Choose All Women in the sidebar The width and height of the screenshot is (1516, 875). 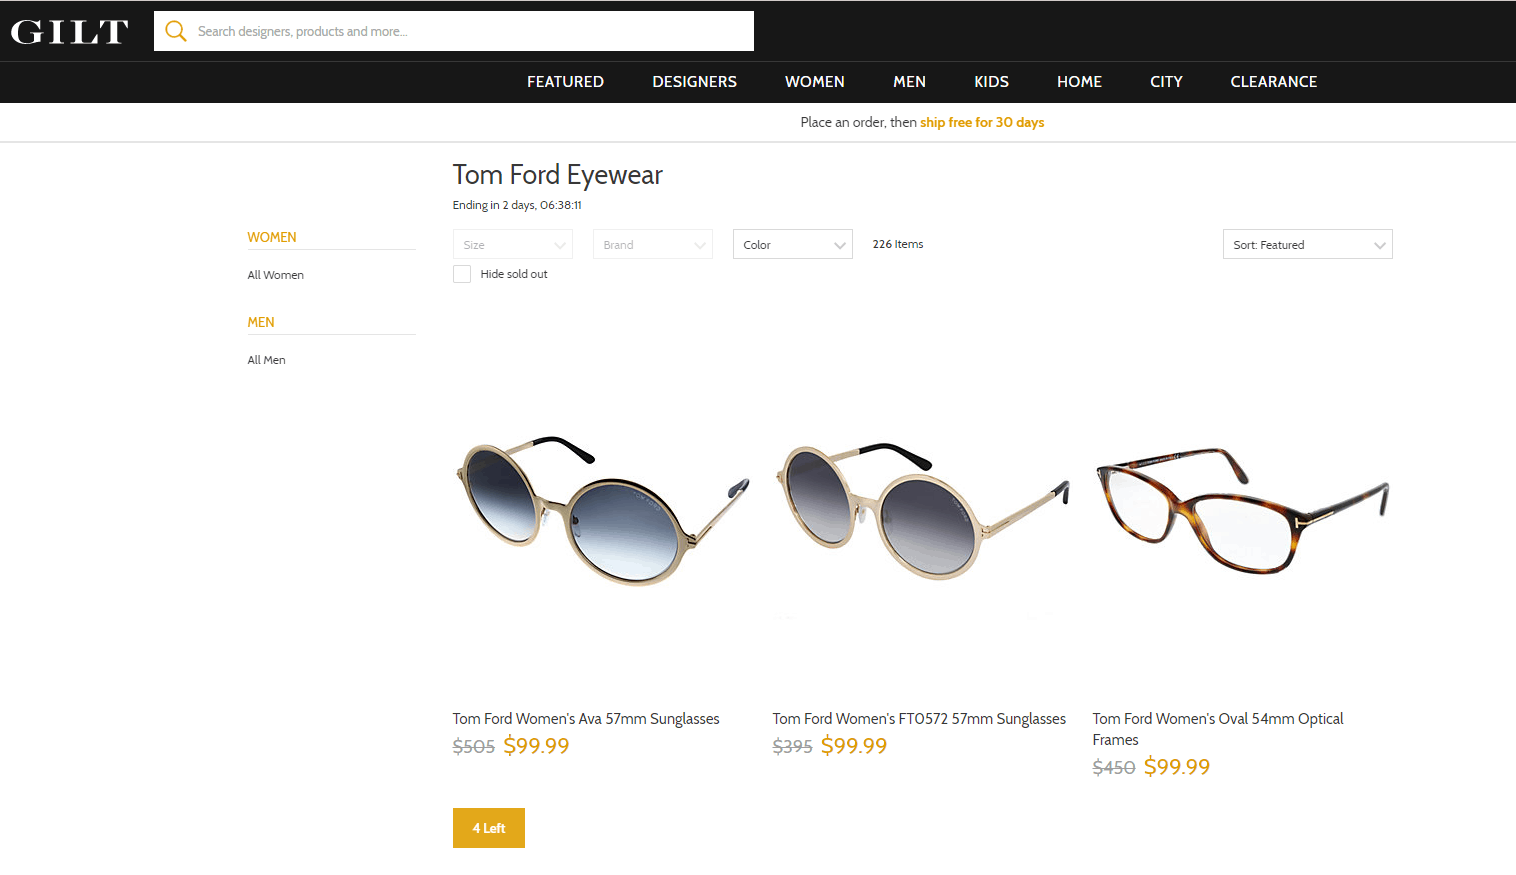pos(276,275)
